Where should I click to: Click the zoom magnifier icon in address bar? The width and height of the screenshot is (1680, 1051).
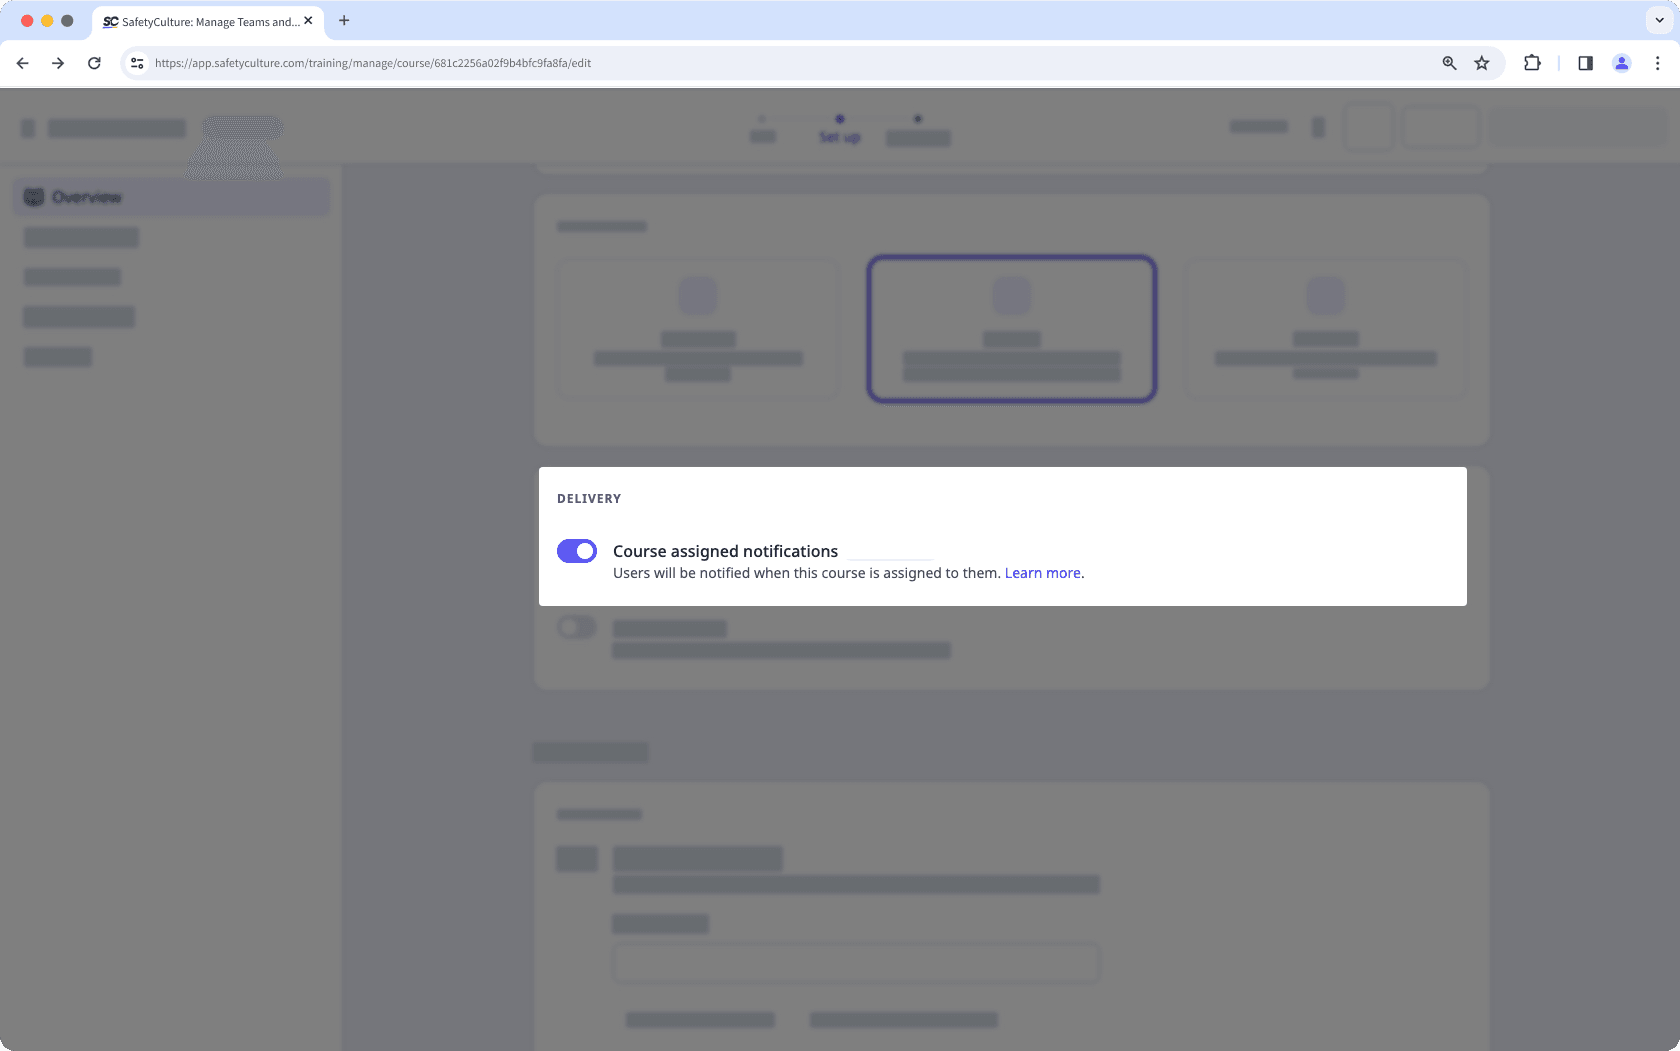1447,62
